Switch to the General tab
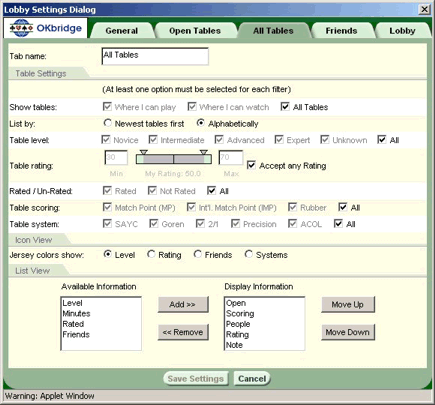The image size is (435, 405). (122, 31)
